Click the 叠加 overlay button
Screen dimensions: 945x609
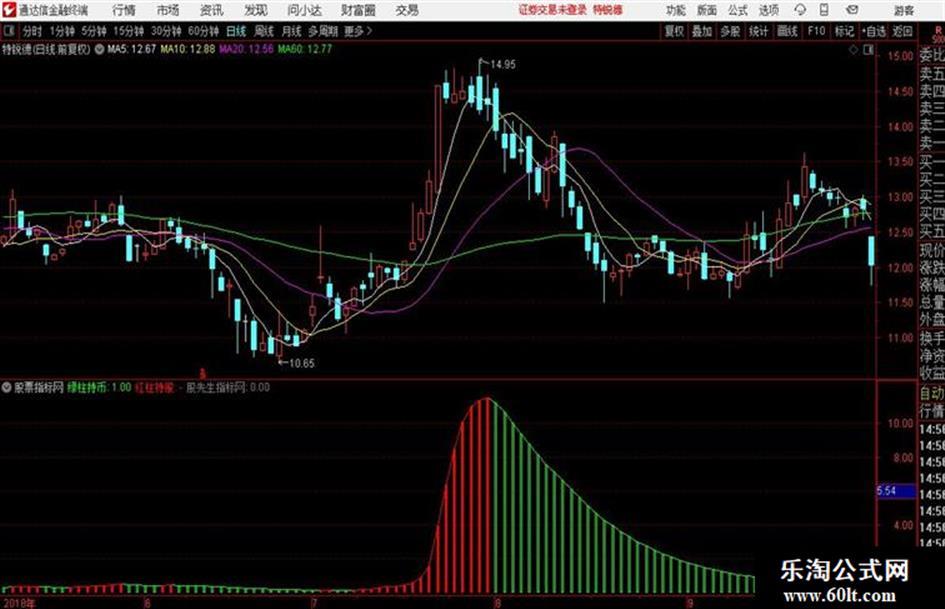pos(702,31)
